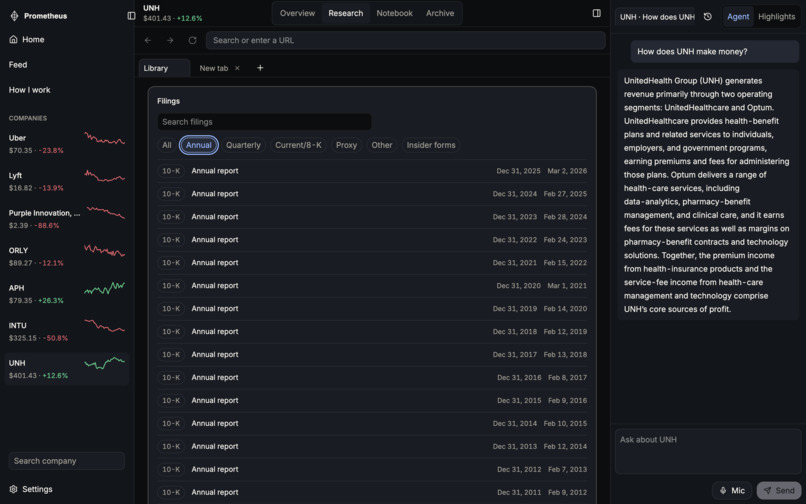Select ORLY in companies list

[67, 257]
